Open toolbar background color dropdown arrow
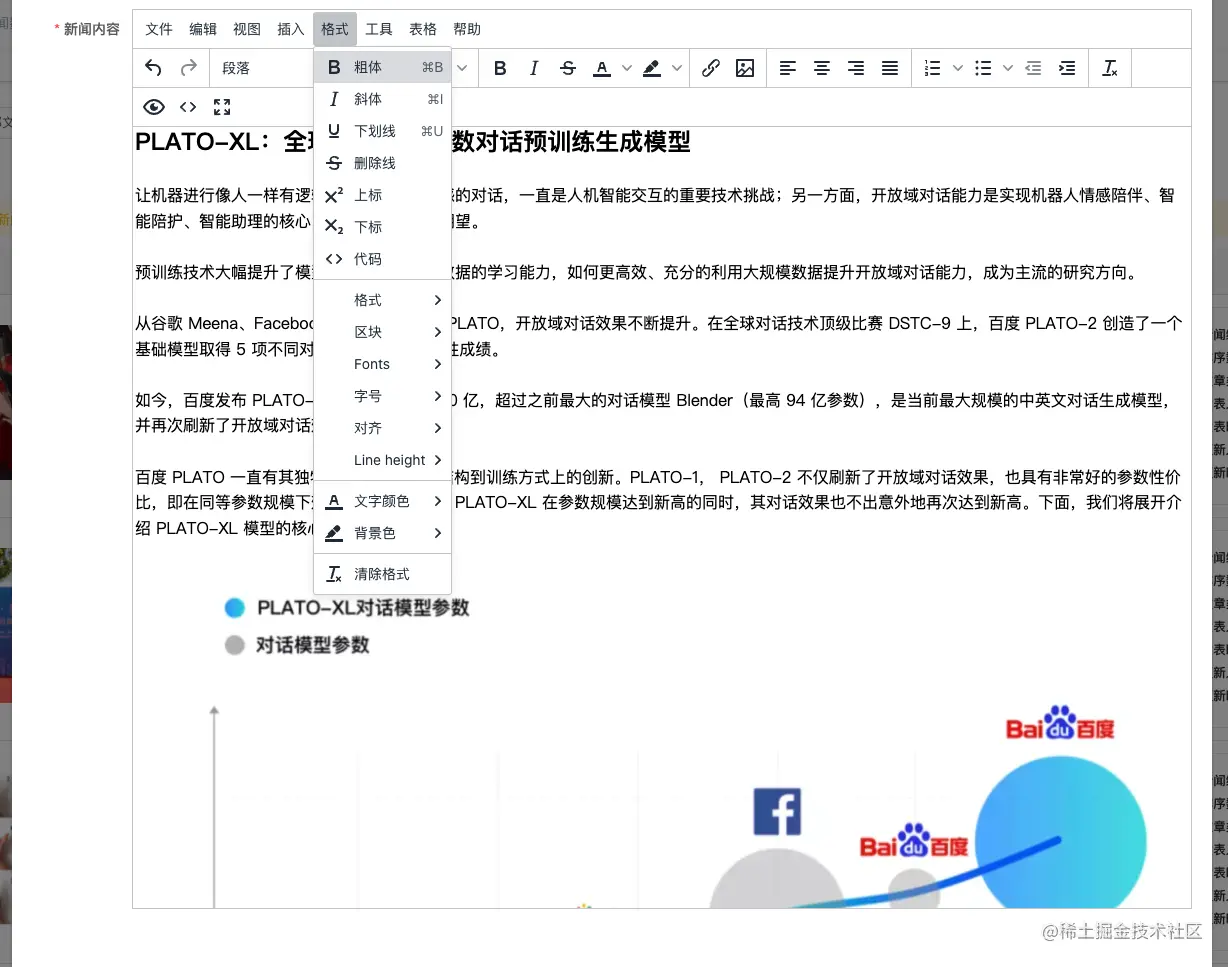This screenshot has width=1228, height=967. [x=677, y=68]
